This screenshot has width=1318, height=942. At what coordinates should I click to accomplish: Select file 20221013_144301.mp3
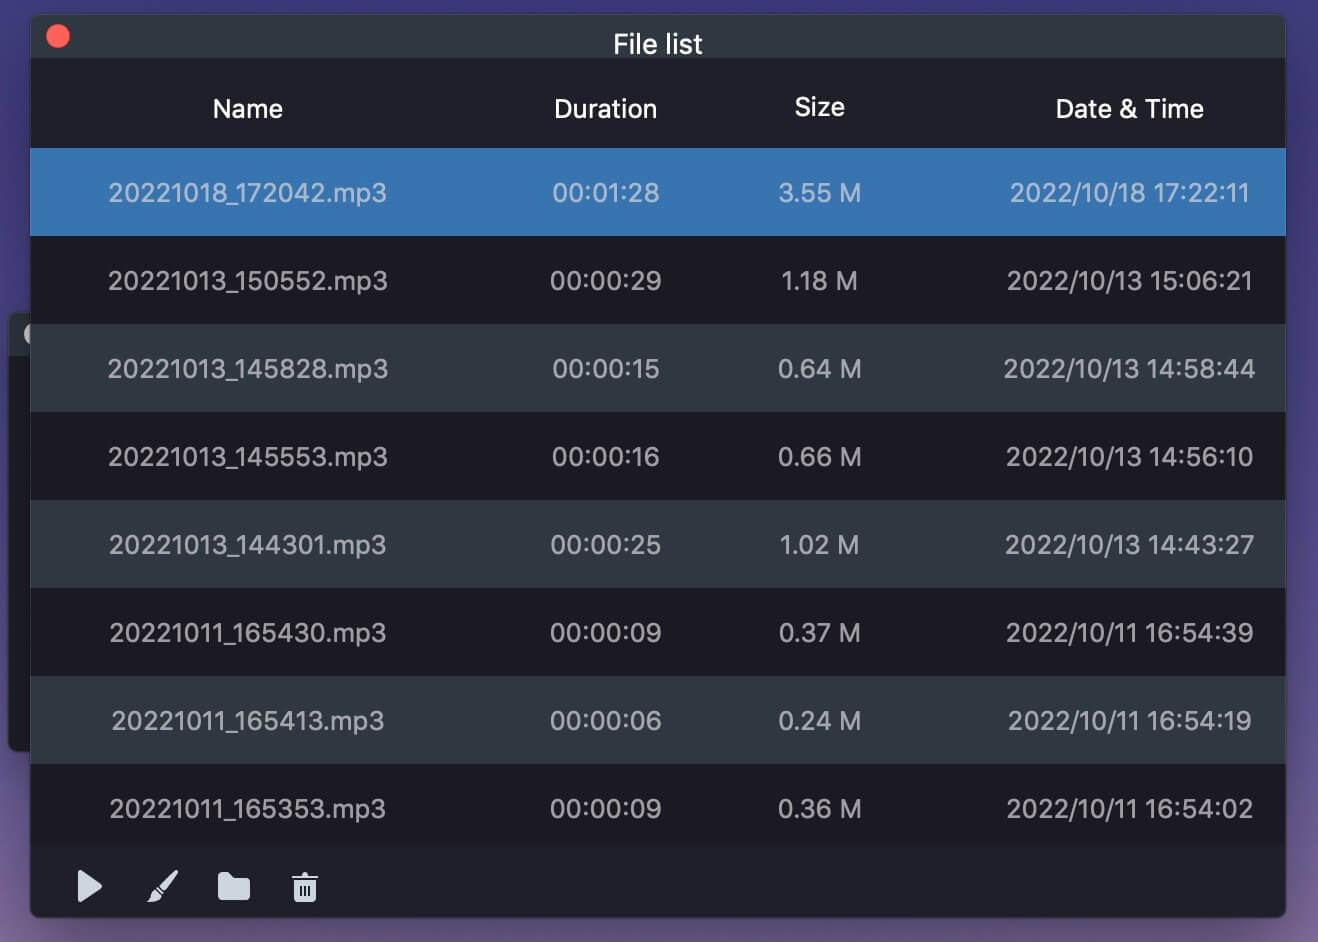pyautogui.click(x=248, y=544)
